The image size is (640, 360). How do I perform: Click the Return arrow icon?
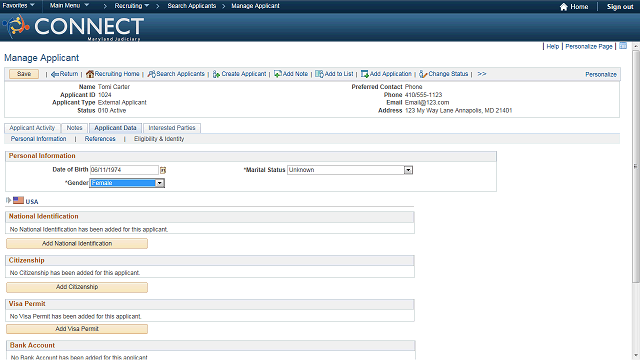point(55,74)
